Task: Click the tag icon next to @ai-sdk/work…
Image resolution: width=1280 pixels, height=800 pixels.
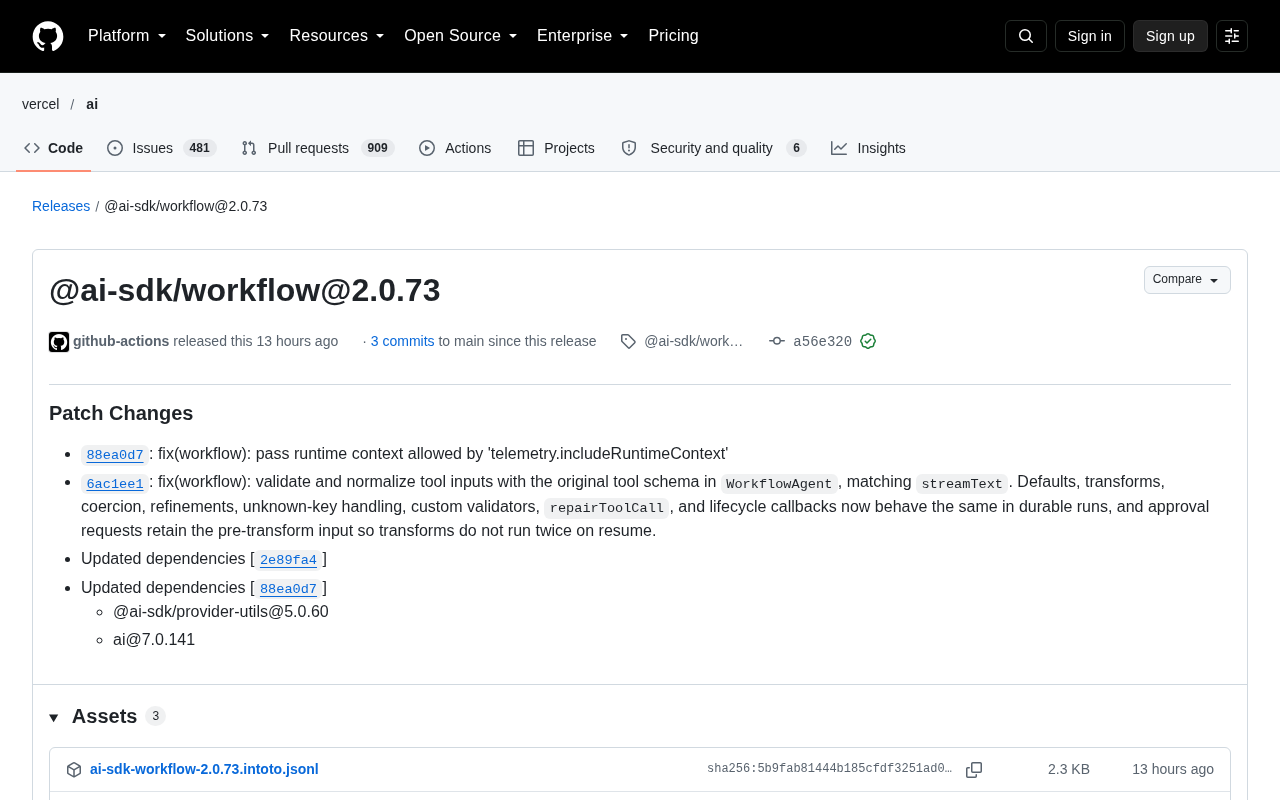Action: click(x=628, y=341)
